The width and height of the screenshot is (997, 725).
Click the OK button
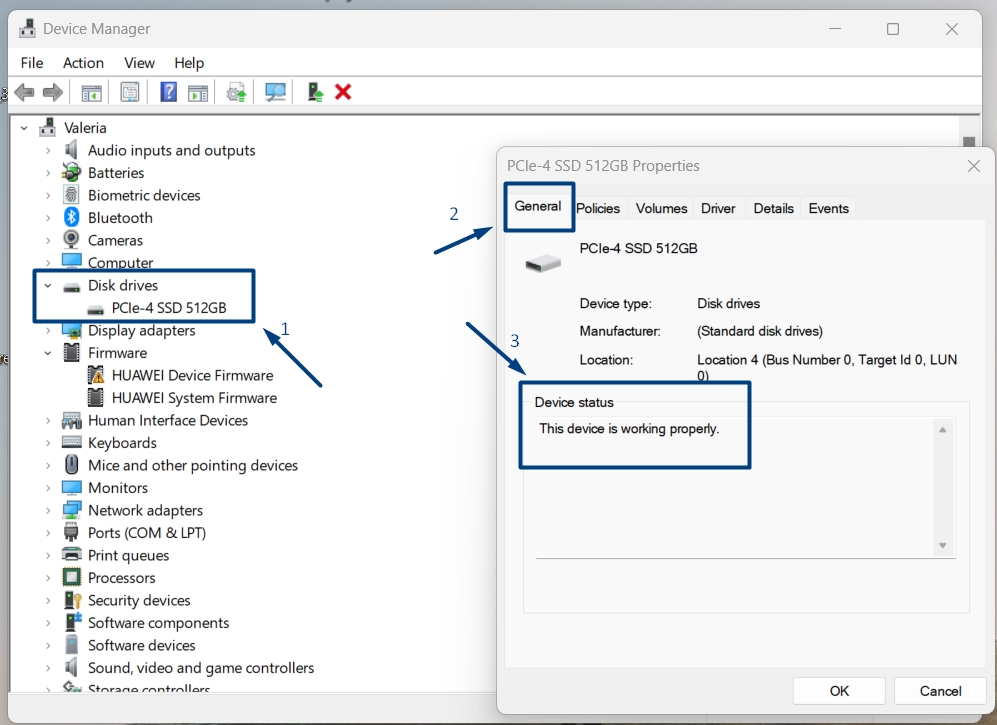tap(838, 691)
